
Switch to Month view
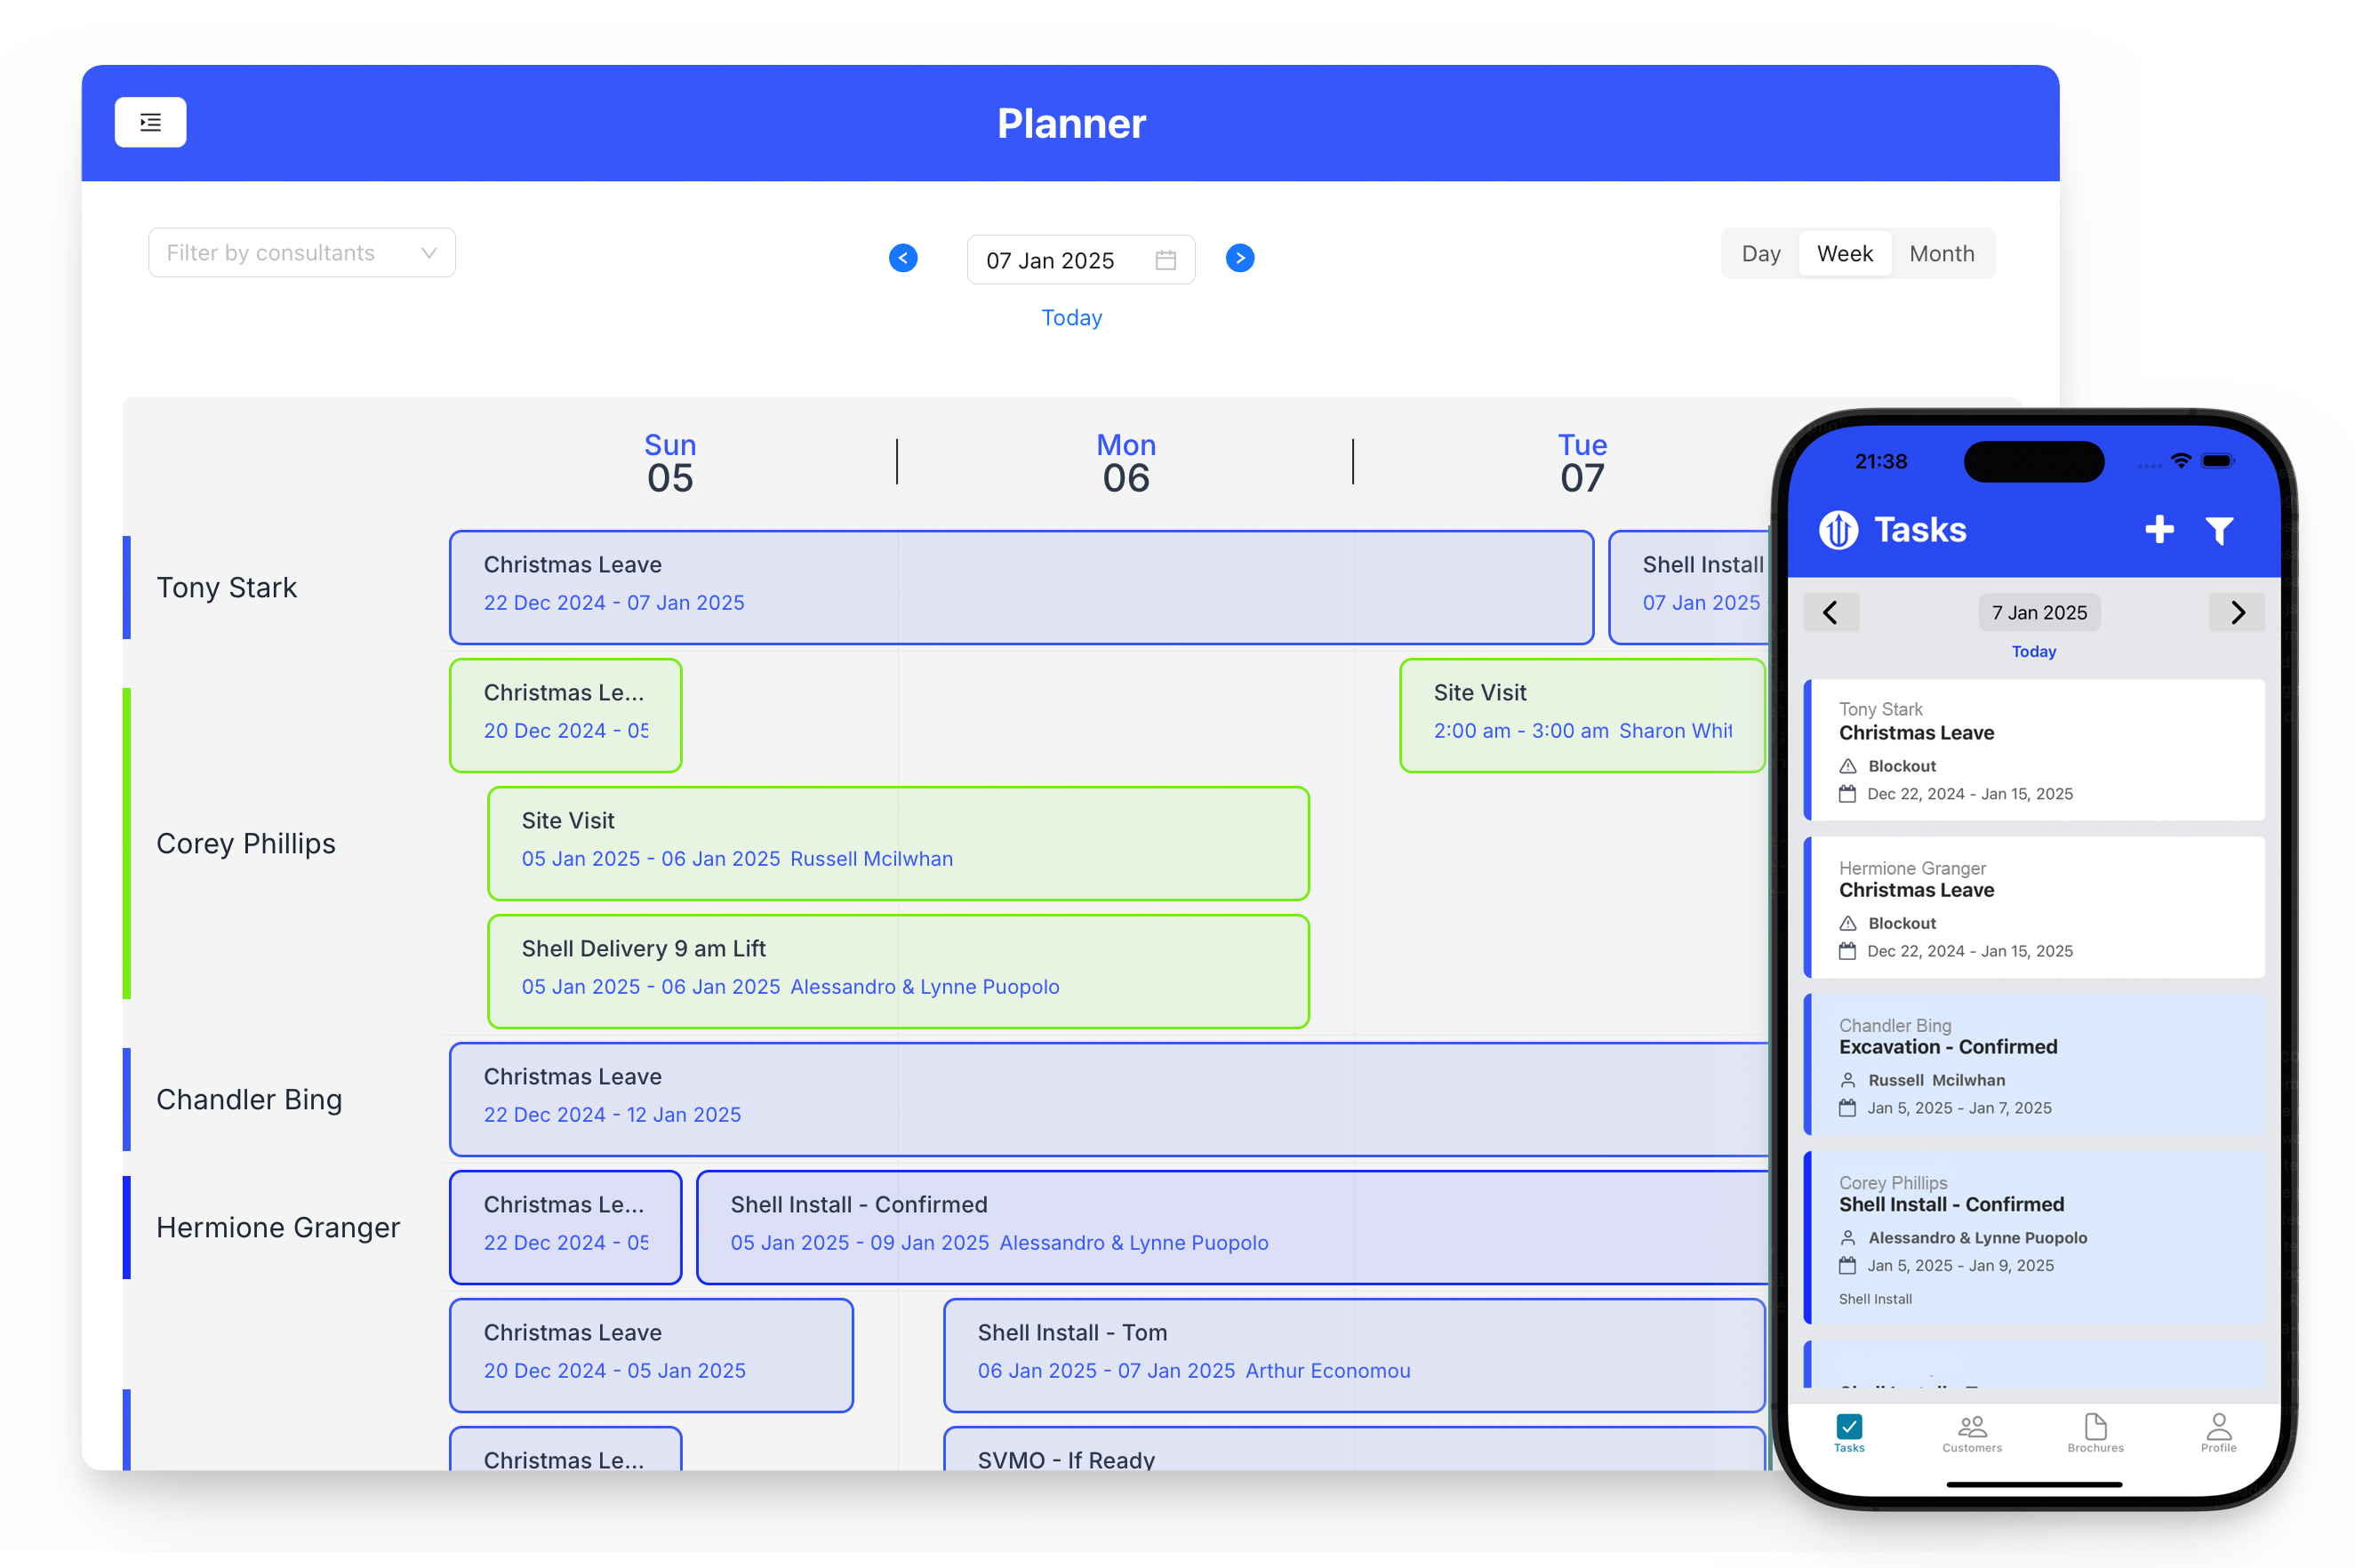(x=1941, y=254)
